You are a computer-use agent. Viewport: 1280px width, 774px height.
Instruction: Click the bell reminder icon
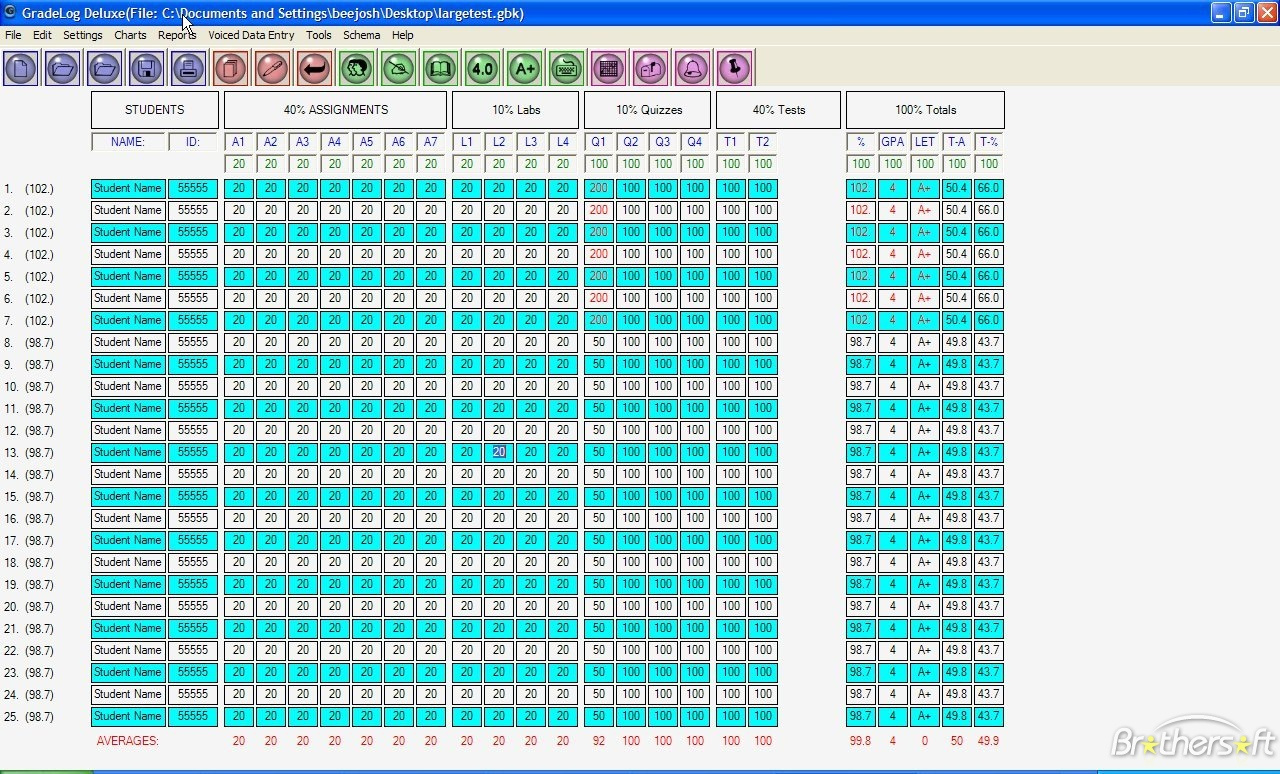point(692,68)
